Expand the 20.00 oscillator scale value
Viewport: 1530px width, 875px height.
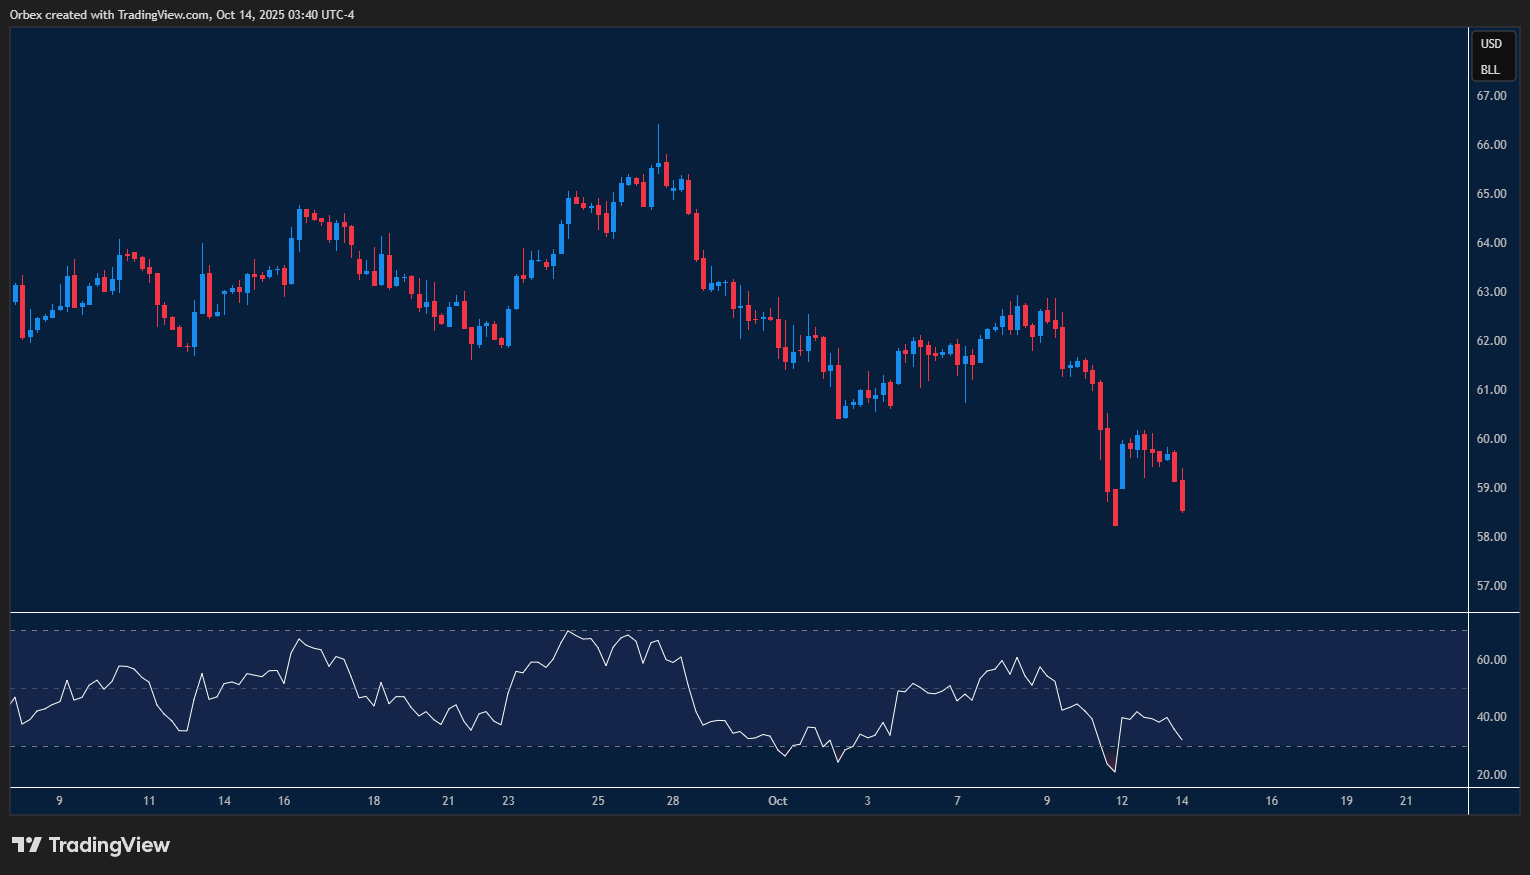[x=1491, y=773]
